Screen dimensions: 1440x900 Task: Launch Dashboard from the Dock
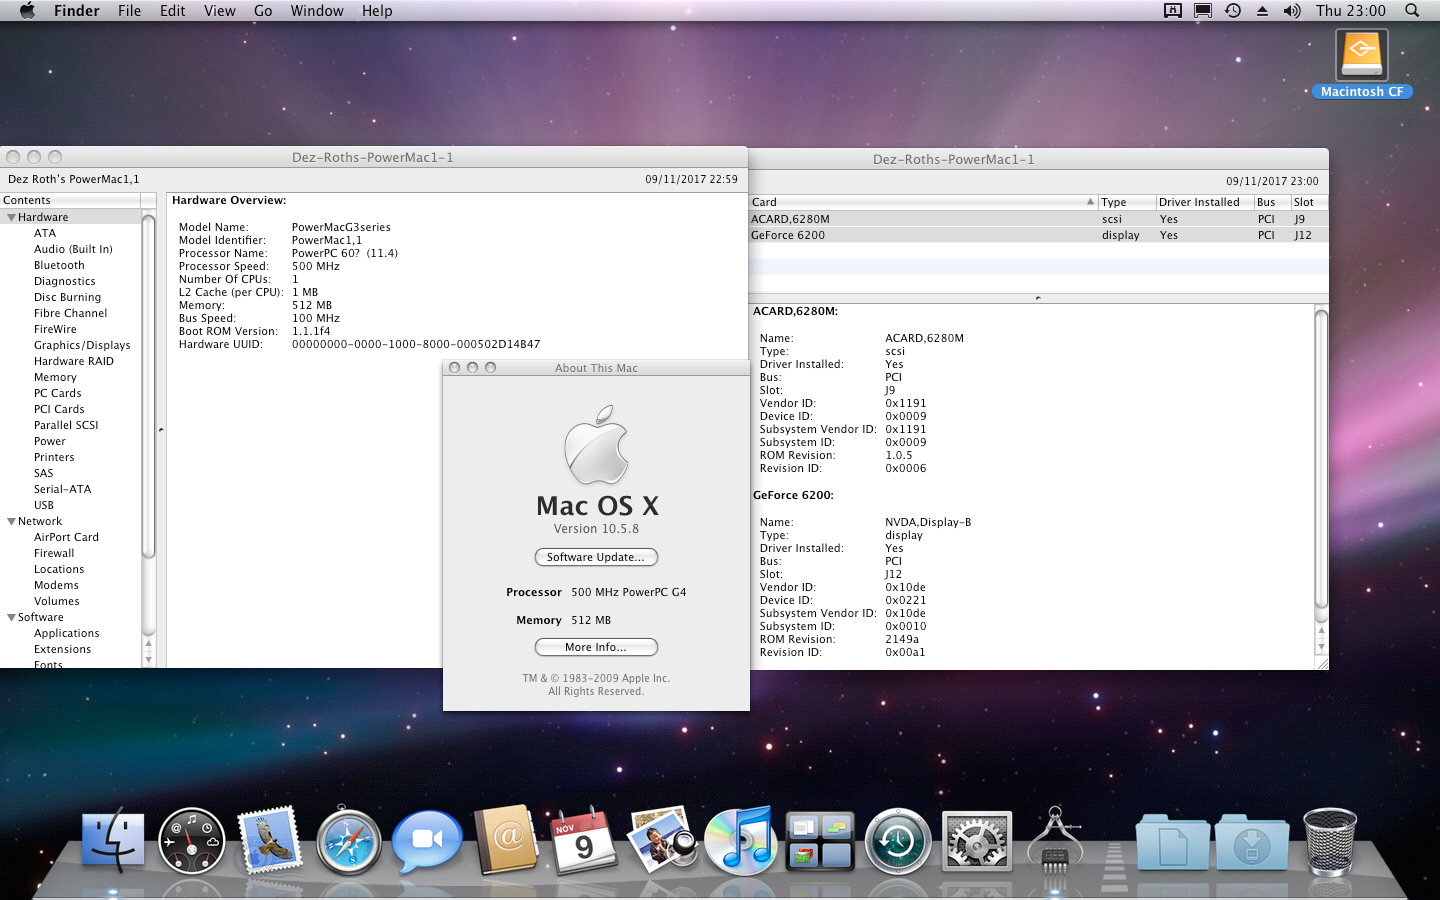(191, 841)
